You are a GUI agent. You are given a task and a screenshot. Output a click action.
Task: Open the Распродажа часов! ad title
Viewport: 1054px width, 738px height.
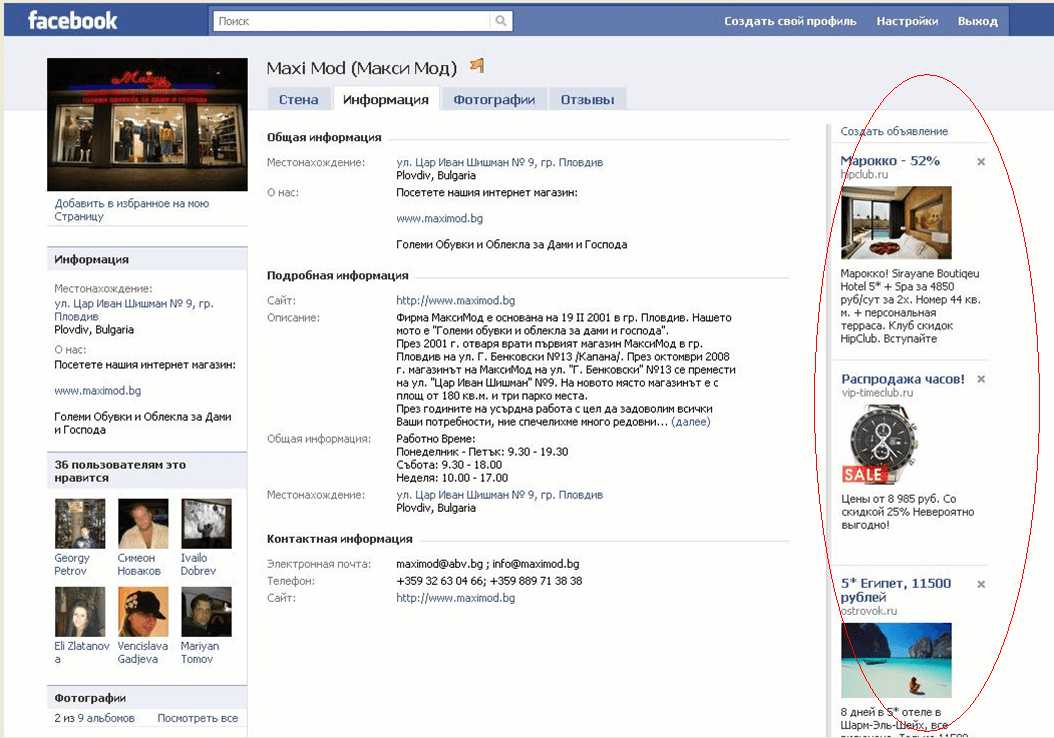pyautogui.click(x=903, y=378)
